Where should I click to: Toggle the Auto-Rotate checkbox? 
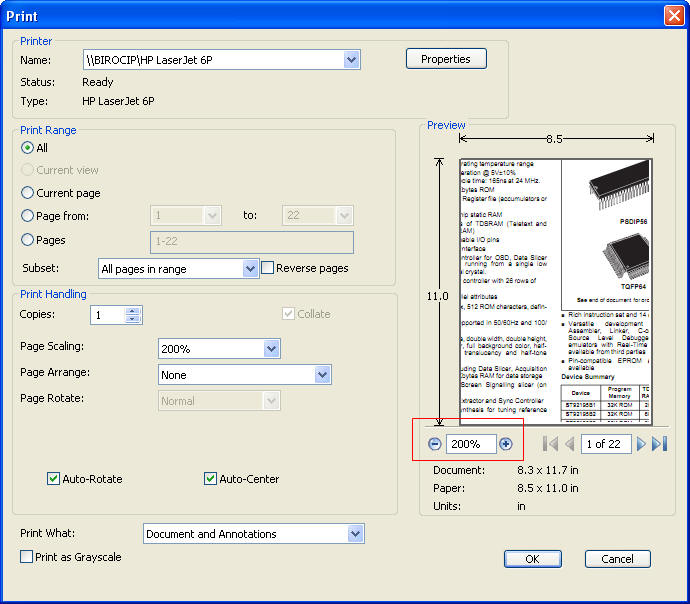[53, 479]
